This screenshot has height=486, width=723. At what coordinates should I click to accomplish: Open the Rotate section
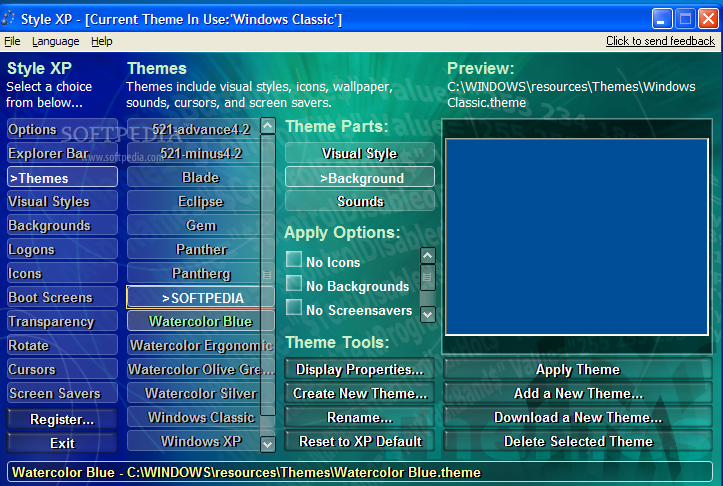(62, 345)
